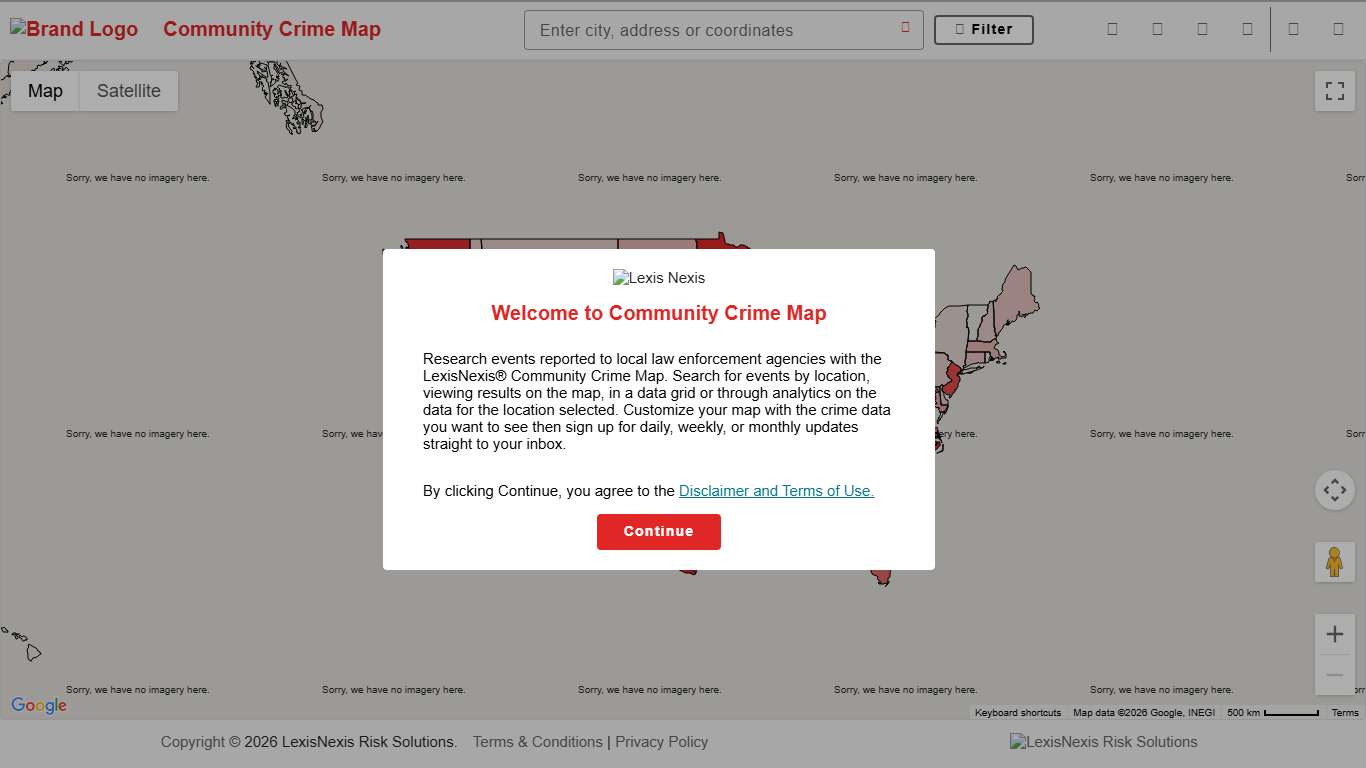Viewport: 1366px width, 768px height.
Task: Read the Terms & Conditions
Action: [x=537, y=742]
